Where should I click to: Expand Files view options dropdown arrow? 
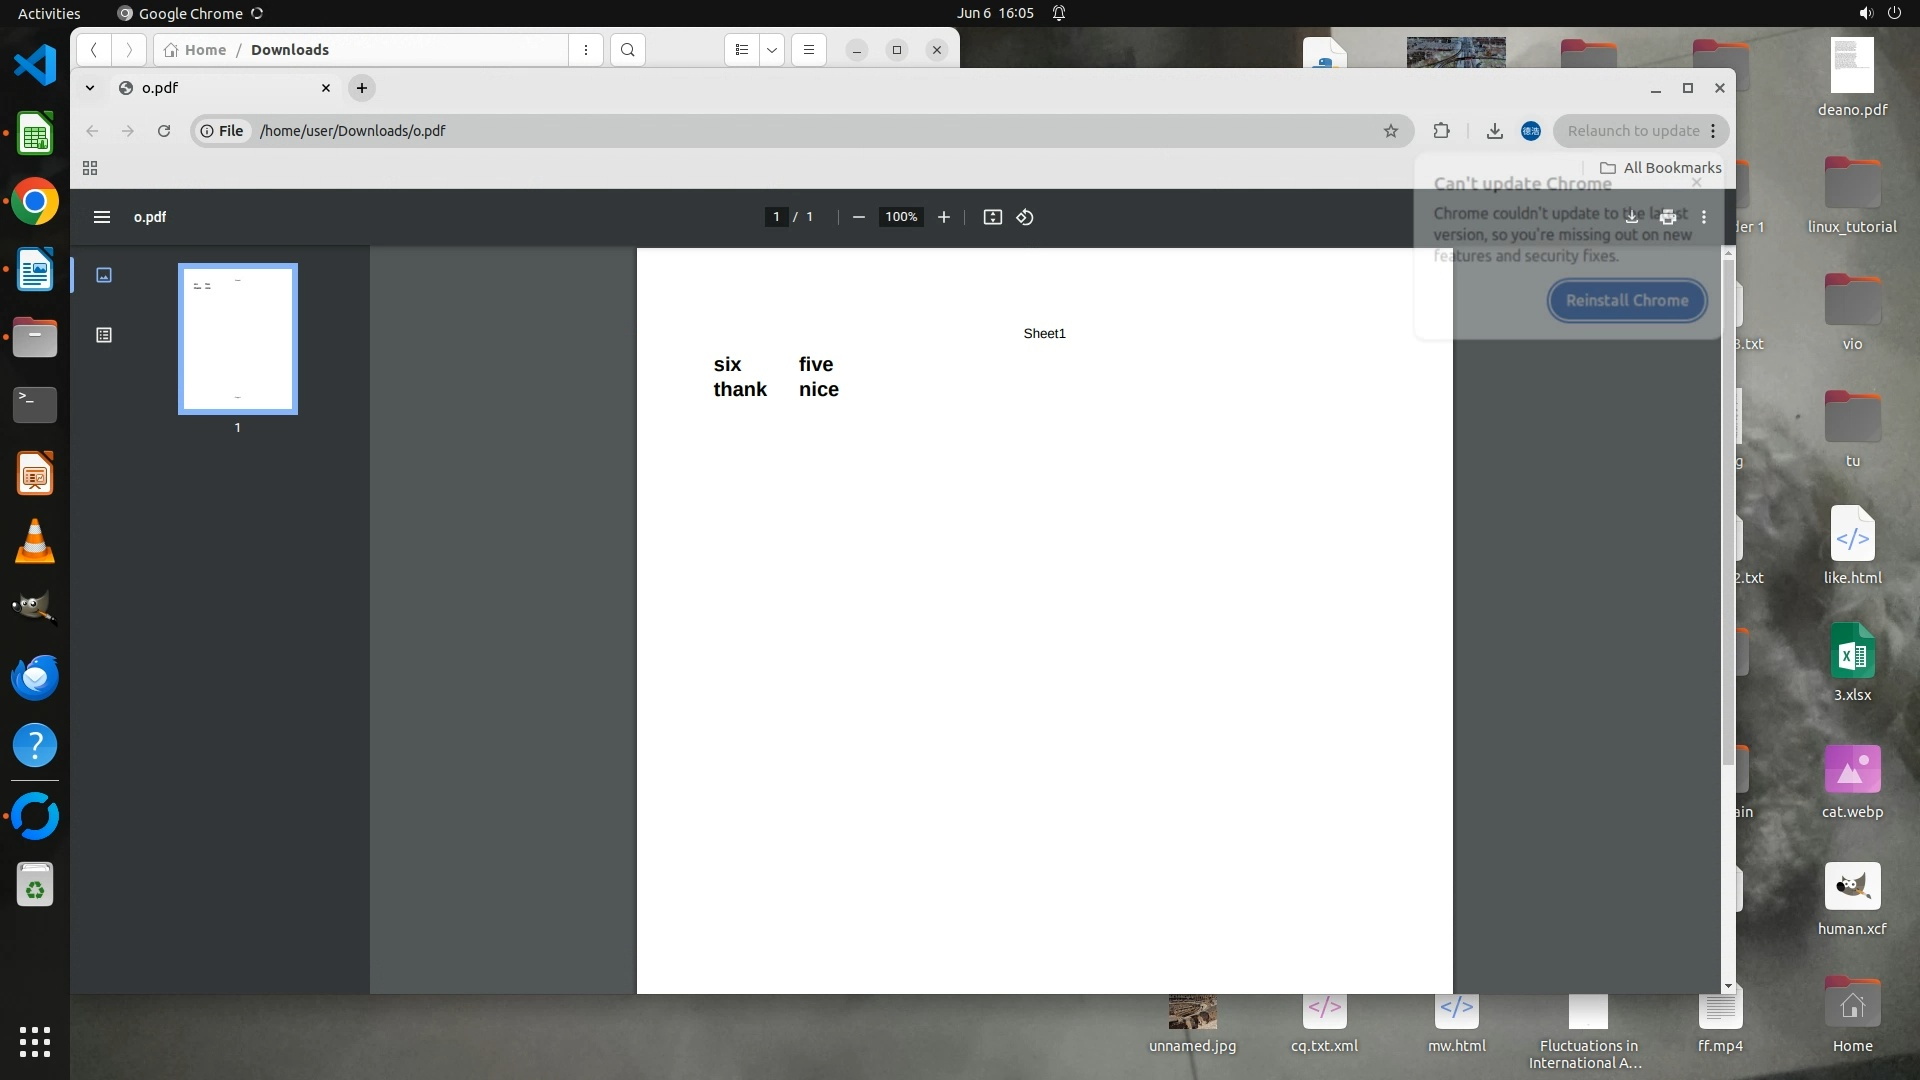click(x=772, y=50)
